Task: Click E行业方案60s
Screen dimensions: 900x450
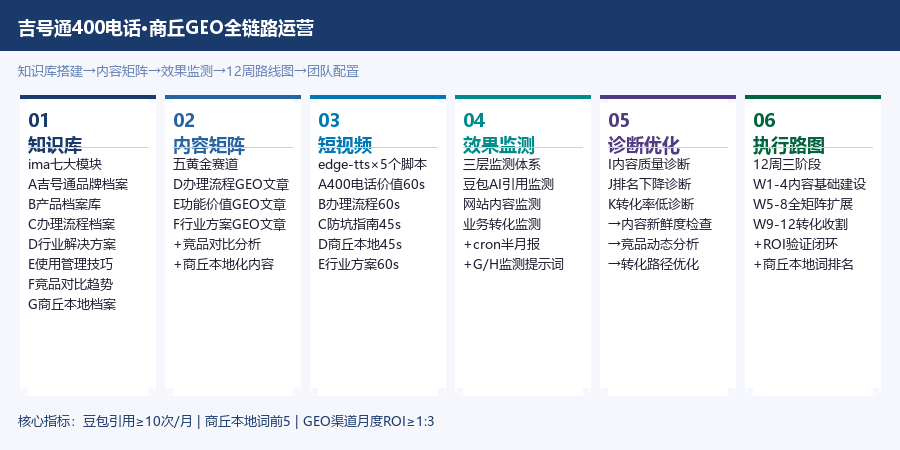Action: (x=359, y=264)
